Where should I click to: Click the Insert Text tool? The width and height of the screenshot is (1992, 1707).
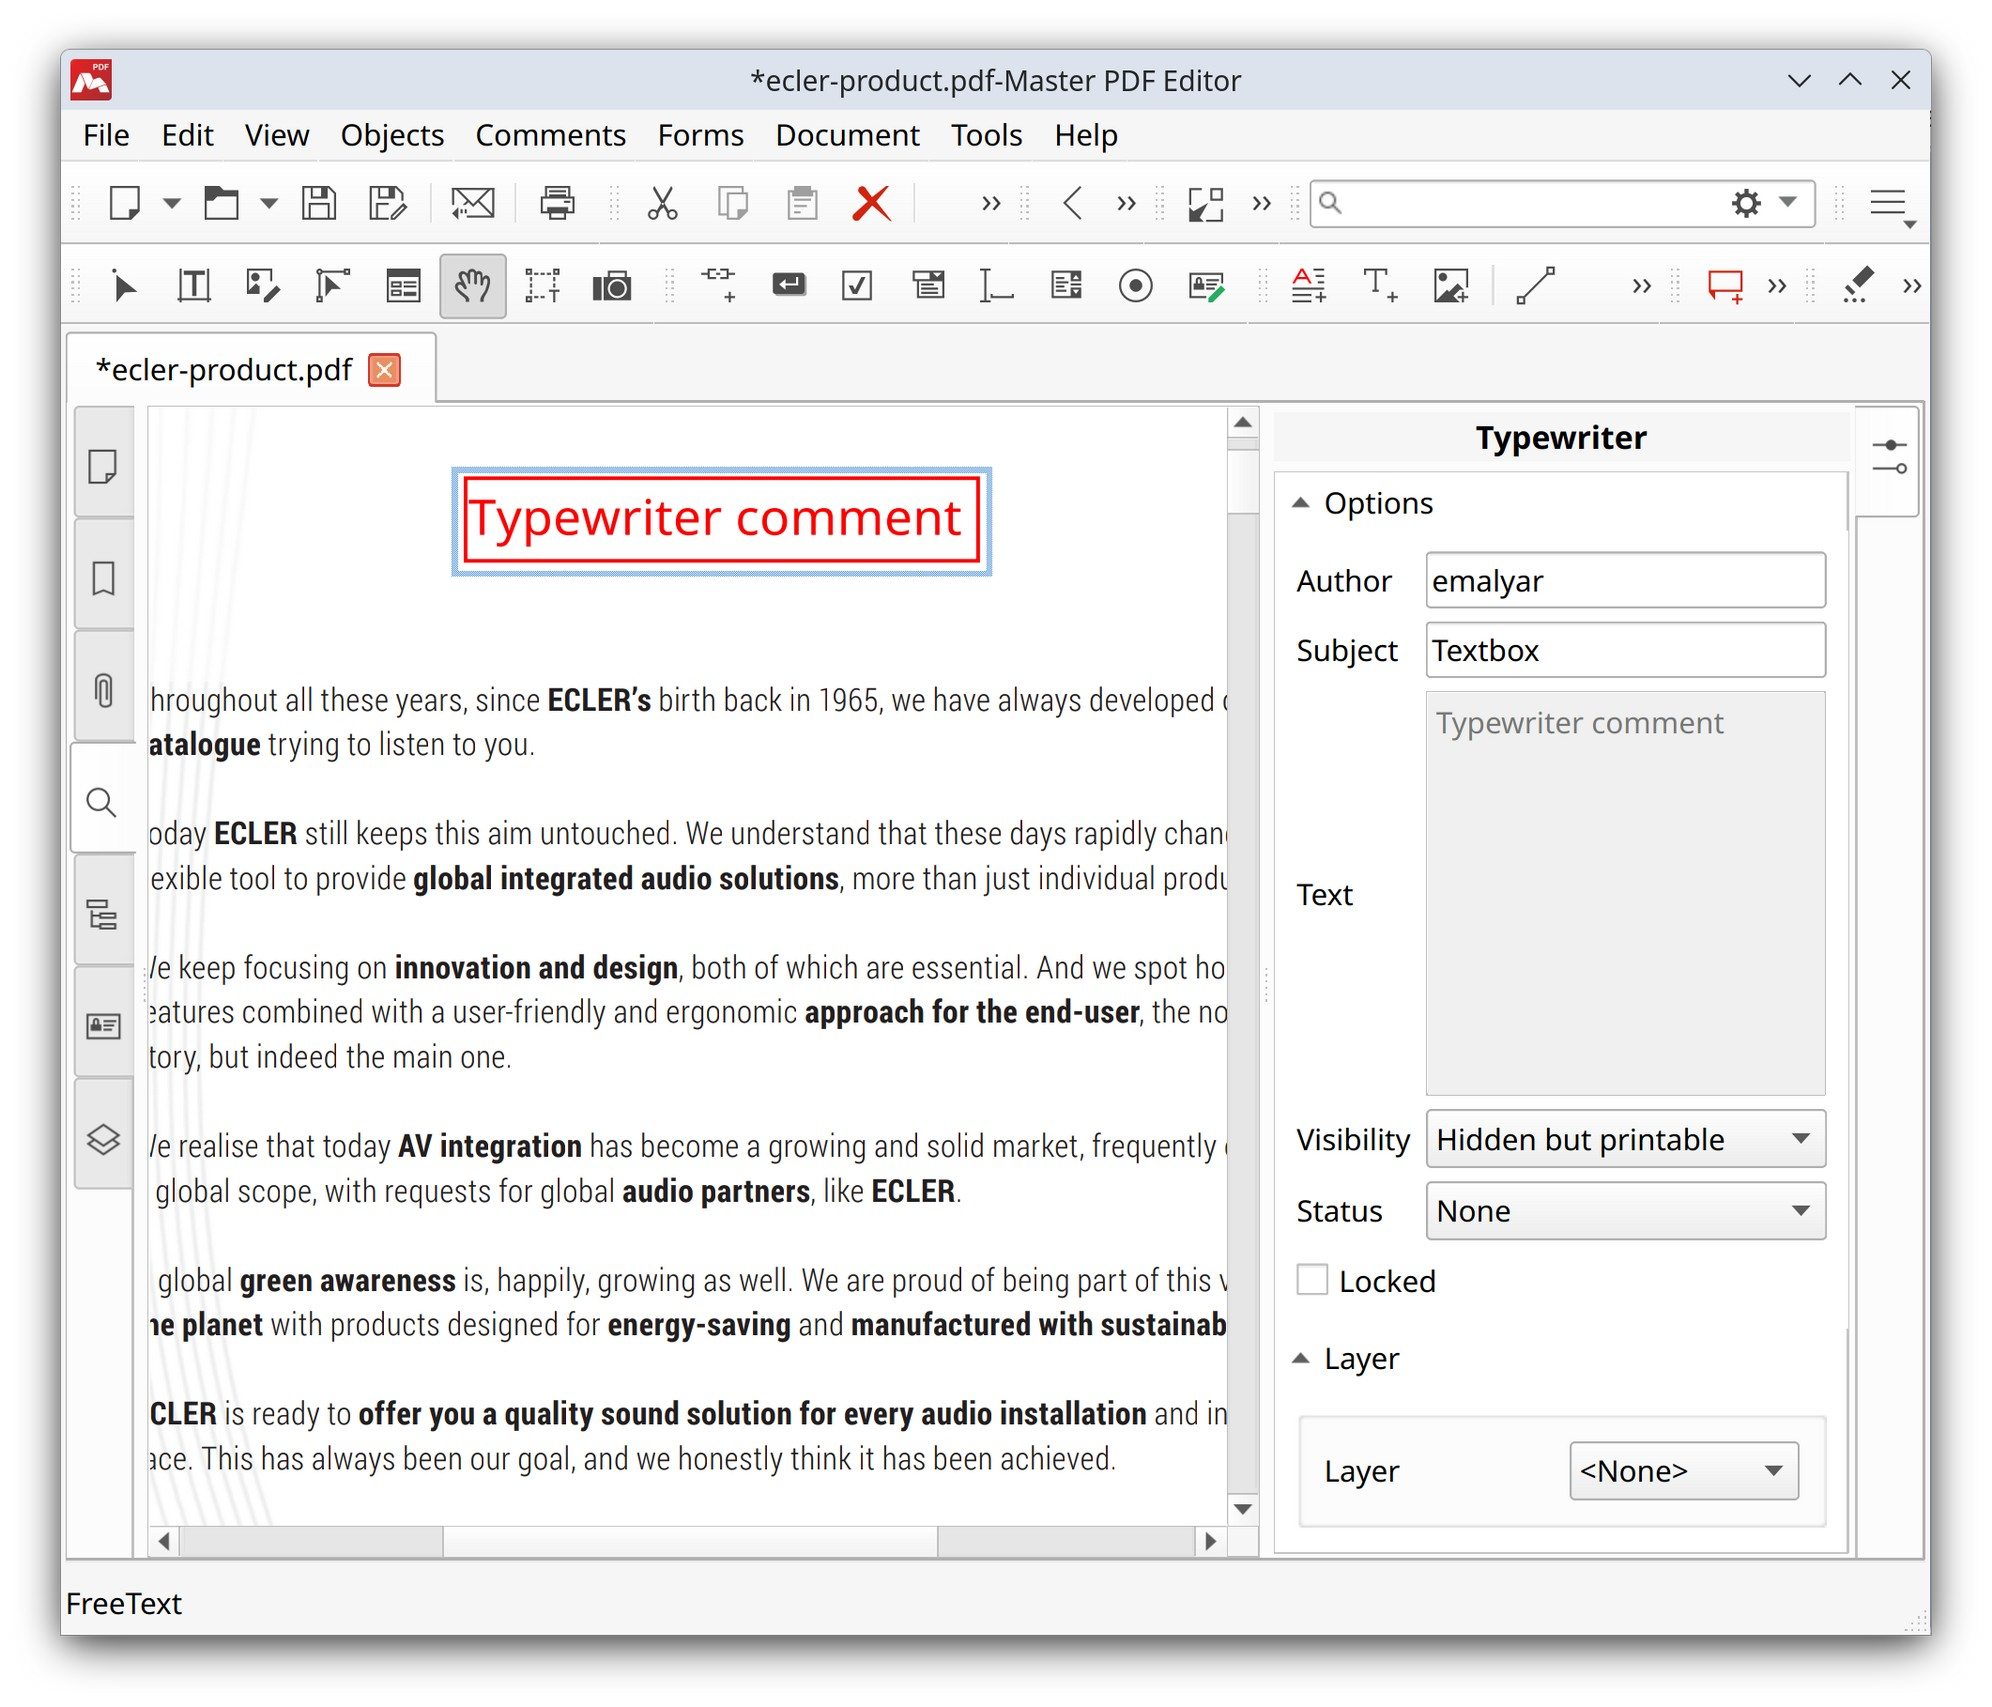pos(1380,285)
